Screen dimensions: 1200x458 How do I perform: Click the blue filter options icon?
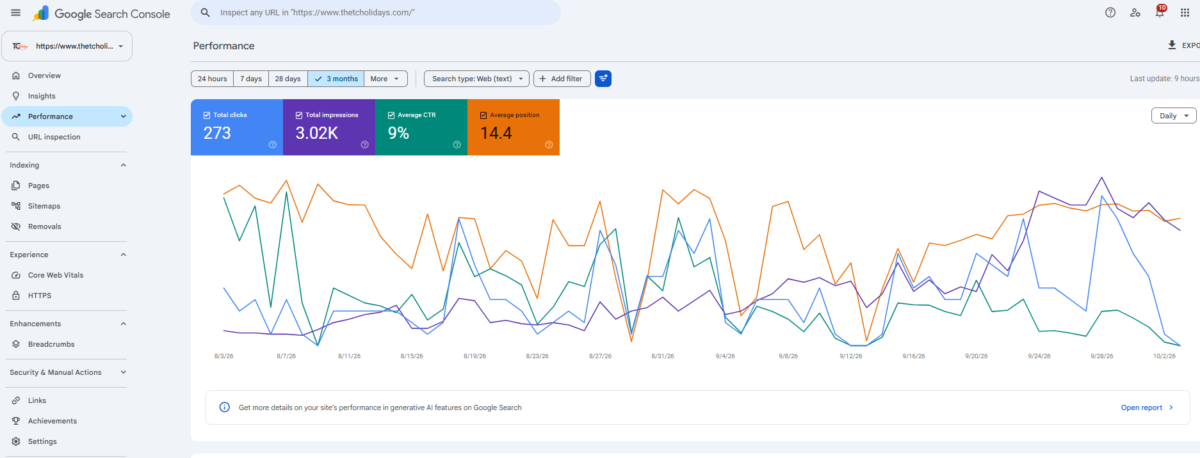(603, 79)
